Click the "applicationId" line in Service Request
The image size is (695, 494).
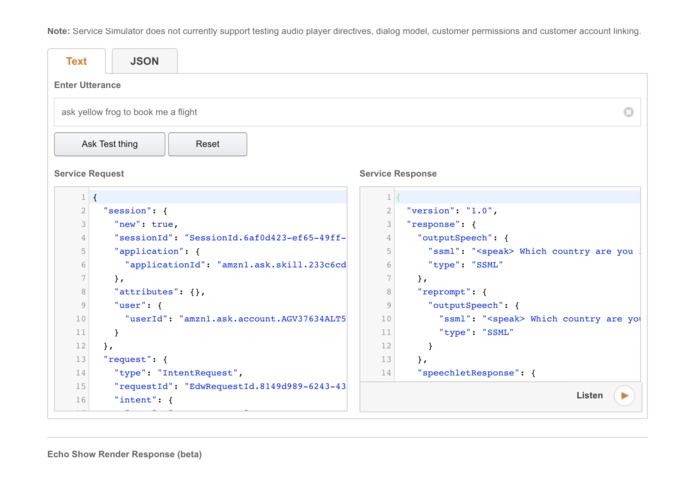pyautogui.click(x=235, y=265)
